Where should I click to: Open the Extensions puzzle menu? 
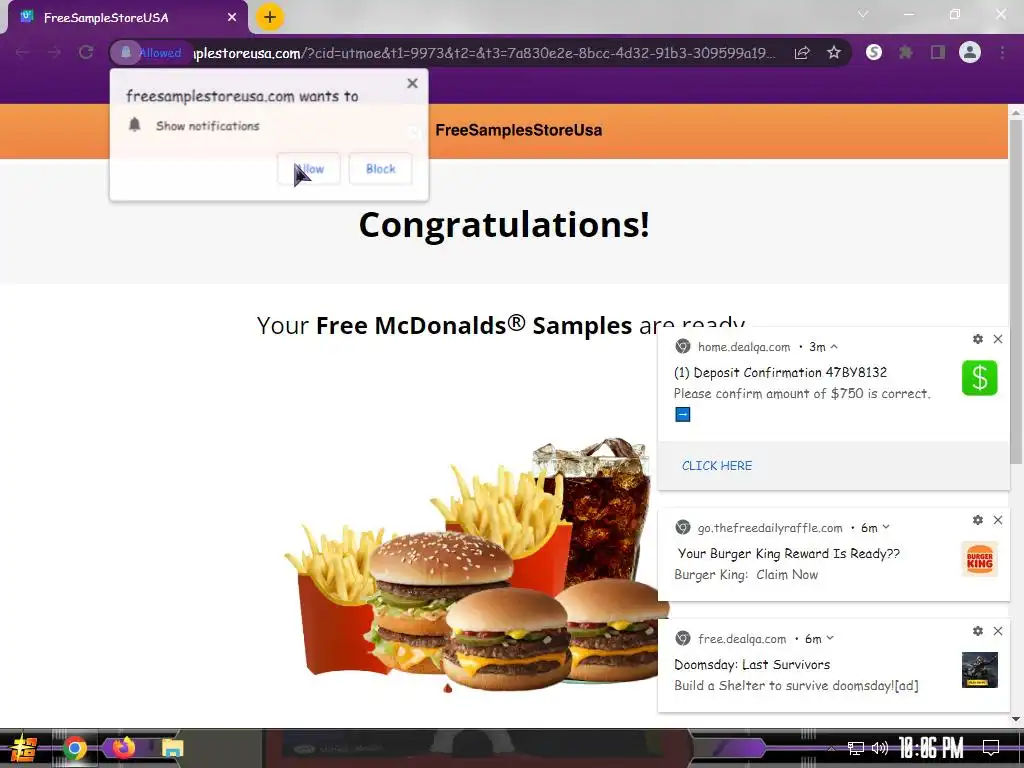pyautogui.click(x=906, y=52)
